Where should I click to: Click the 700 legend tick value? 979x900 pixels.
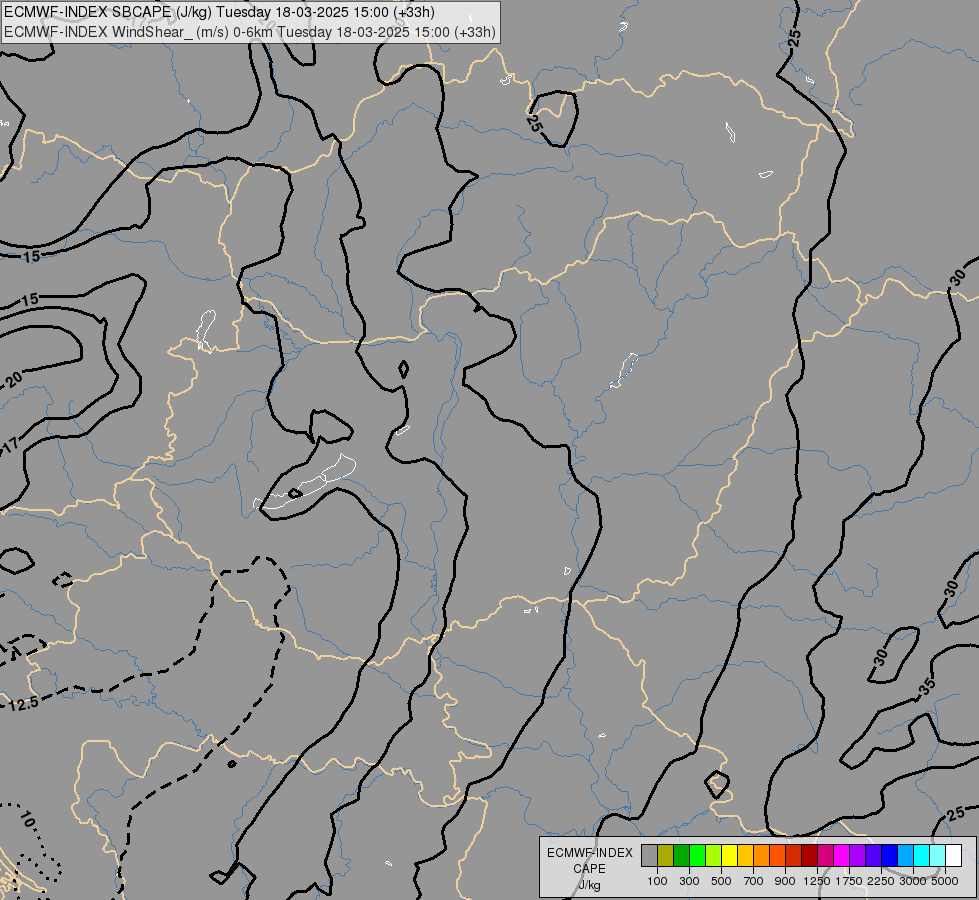click(x=754, y=881)
